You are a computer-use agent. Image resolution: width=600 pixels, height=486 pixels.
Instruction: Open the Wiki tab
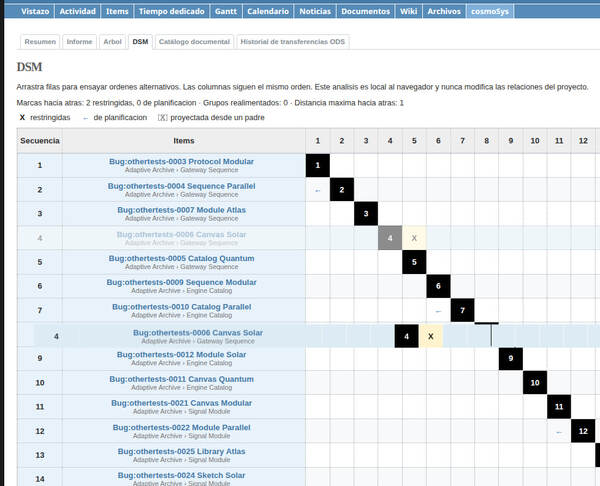click(409, 11)
